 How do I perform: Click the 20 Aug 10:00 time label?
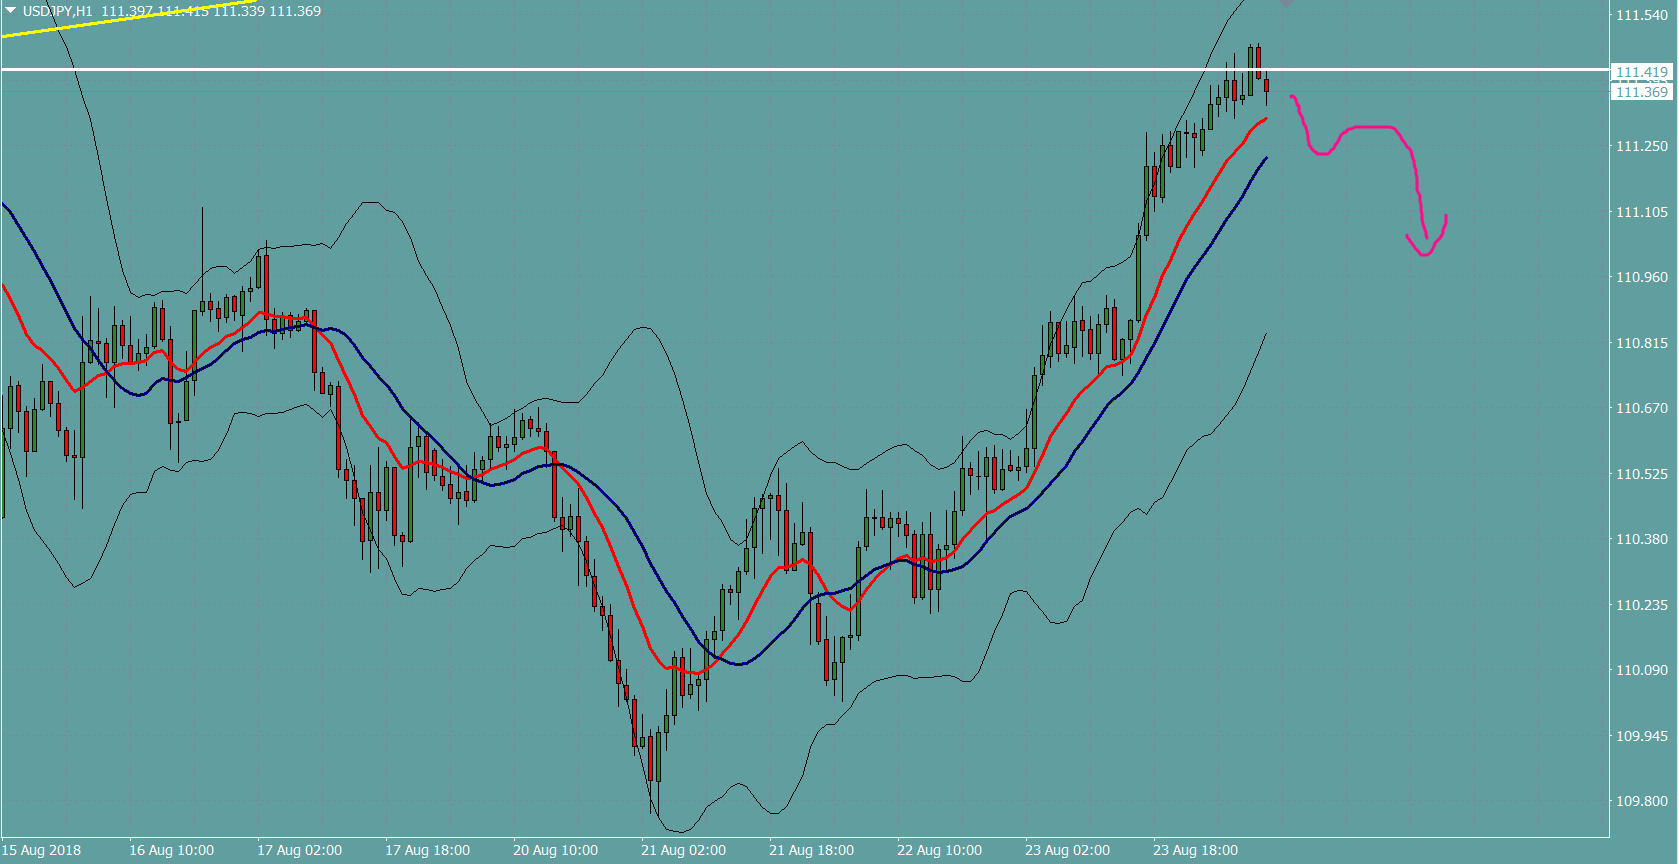(555, 850)
